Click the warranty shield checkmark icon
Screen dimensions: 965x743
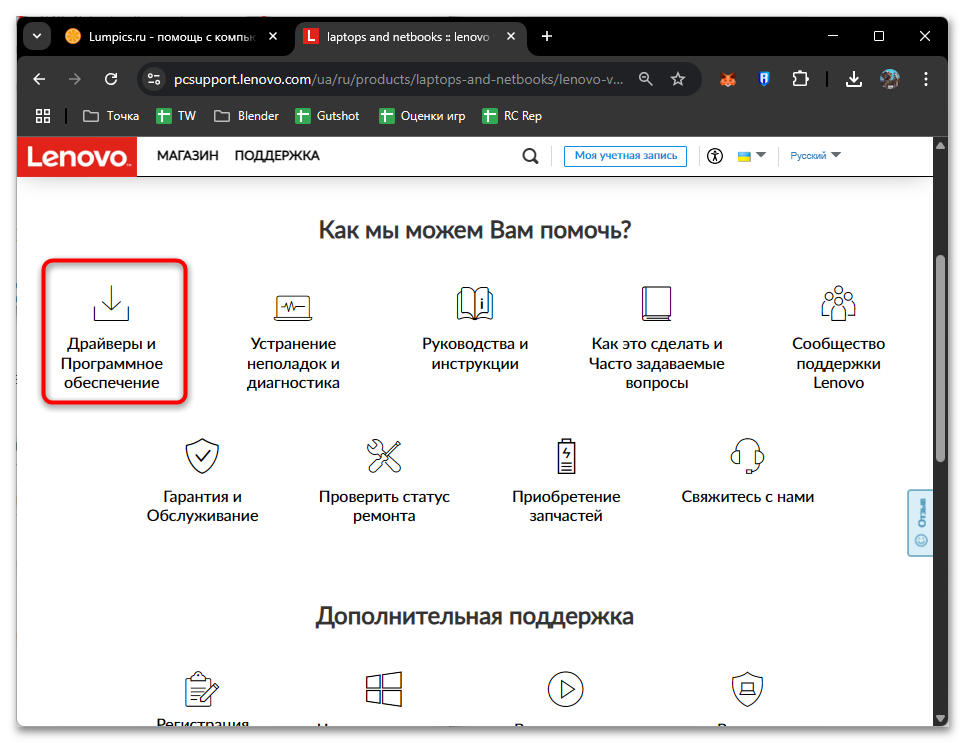pos(202,456)
